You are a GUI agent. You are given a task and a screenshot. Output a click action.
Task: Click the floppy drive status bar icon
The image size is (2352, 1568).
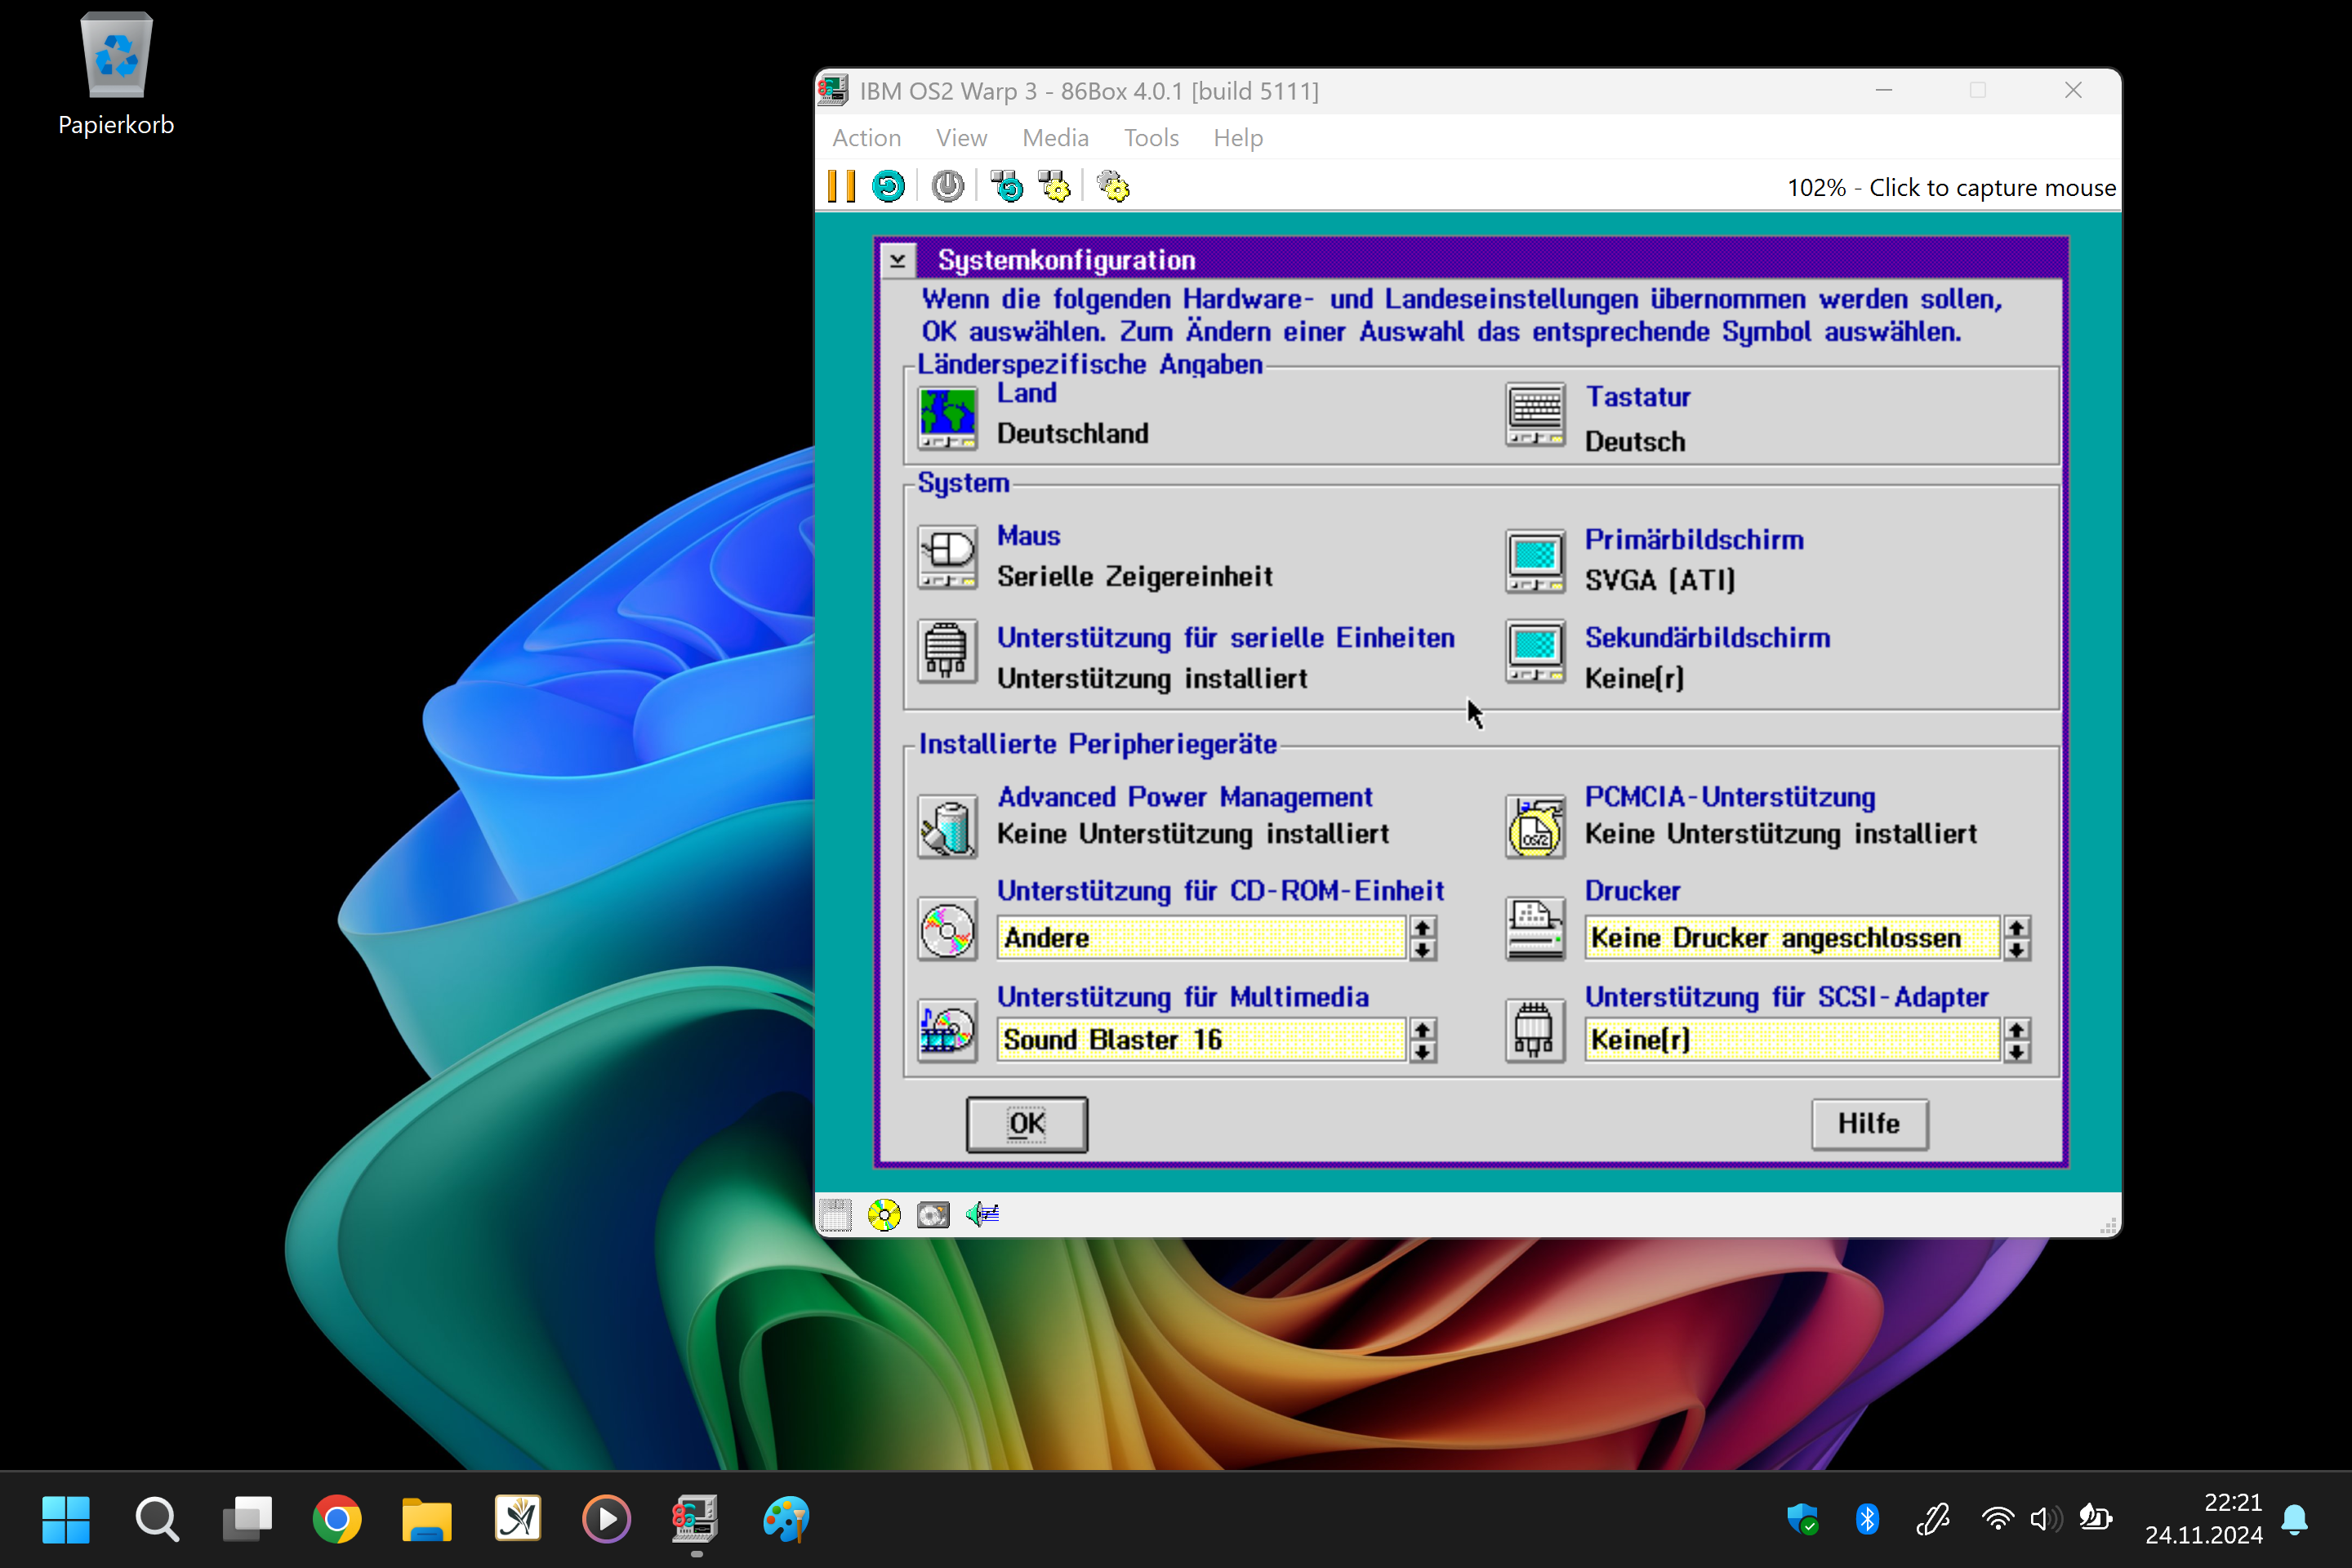point(835,1215)
